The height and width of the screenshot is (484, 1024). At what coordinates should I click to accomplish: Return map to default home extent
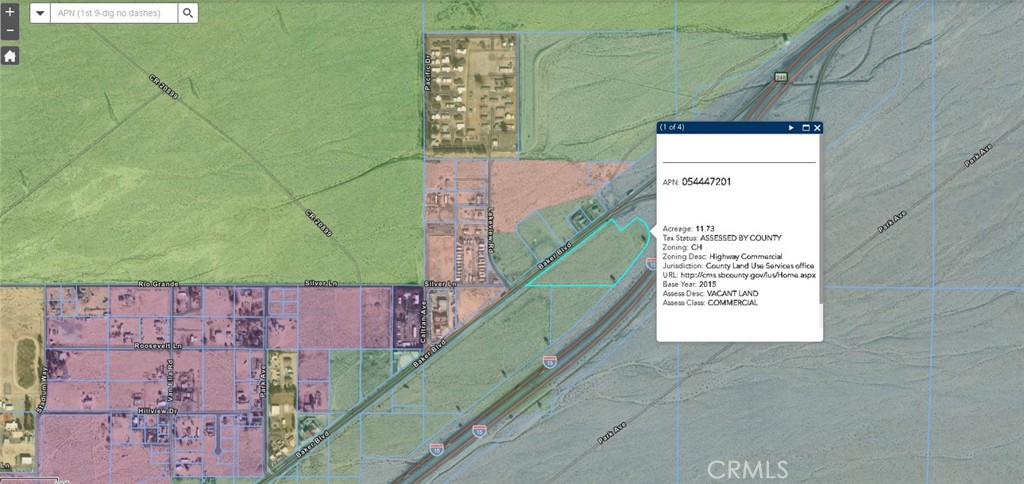(x=10, y=56)
